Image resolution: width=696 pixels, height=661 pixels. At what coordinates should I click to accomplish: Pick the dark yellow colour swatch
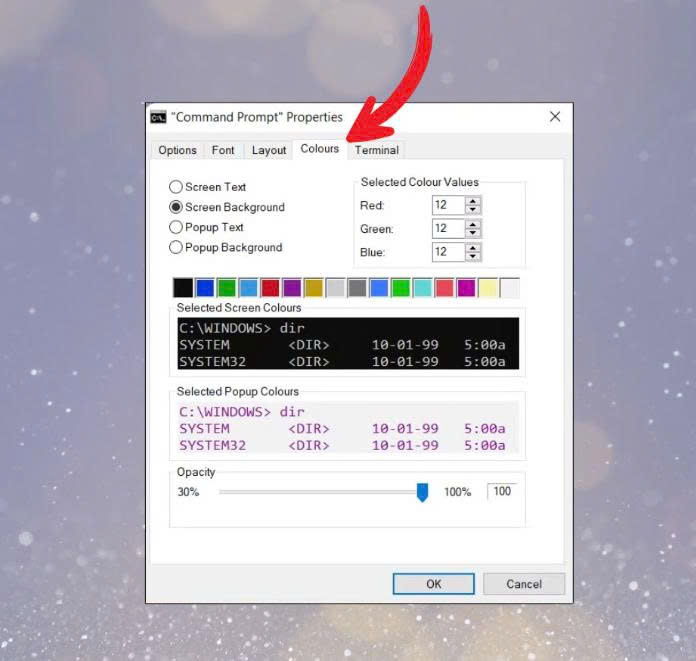click(x=313, y=288)
